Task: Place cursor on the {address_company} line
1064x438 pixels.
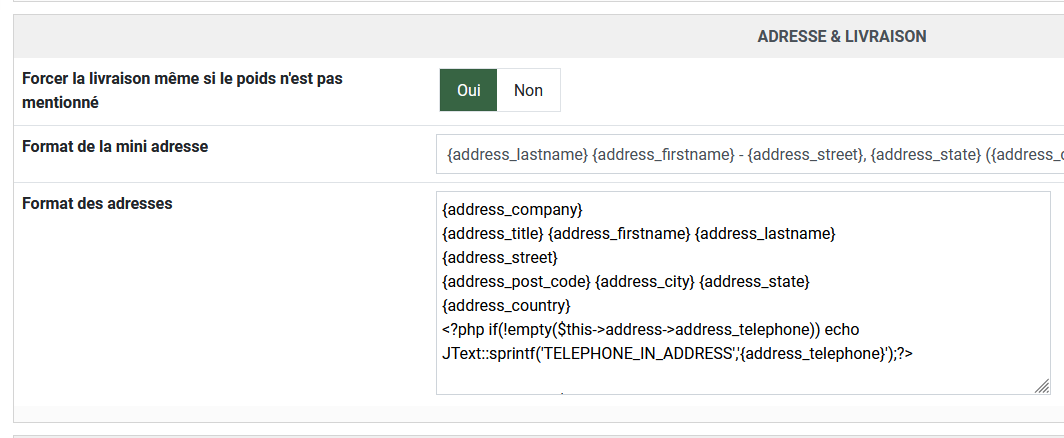Action: (x=511, y=210)
